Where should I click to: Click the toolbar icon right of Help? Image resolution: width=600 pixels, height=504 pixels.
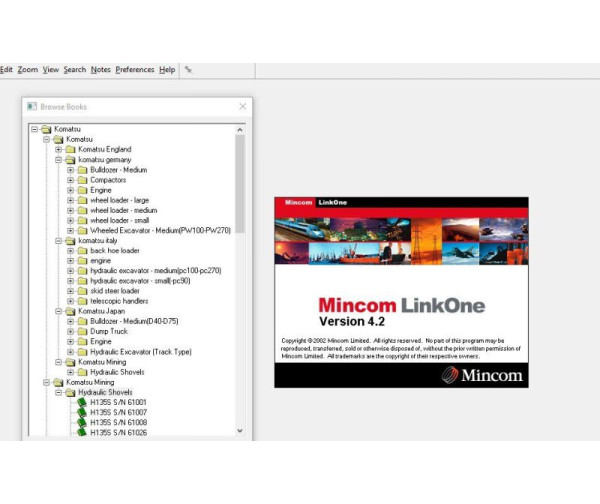coord(188,70)
